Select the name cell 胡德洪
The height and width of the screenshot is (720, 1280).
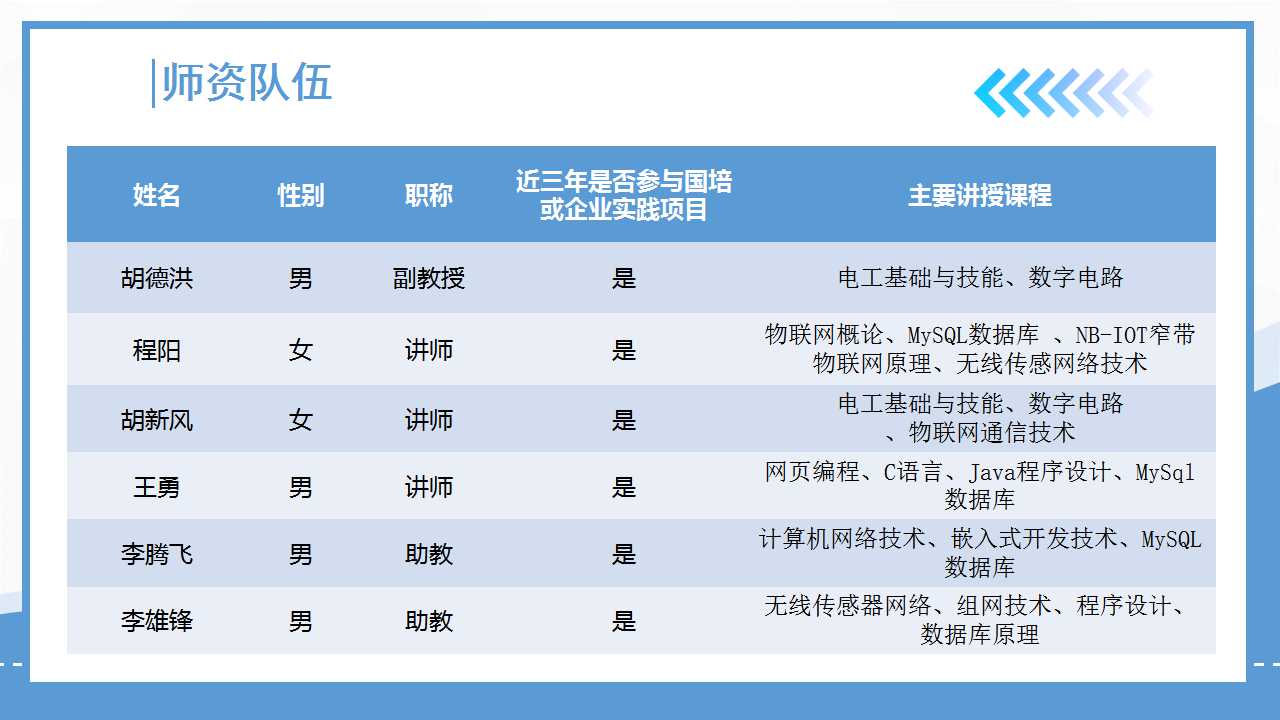[x=157, y=278]
